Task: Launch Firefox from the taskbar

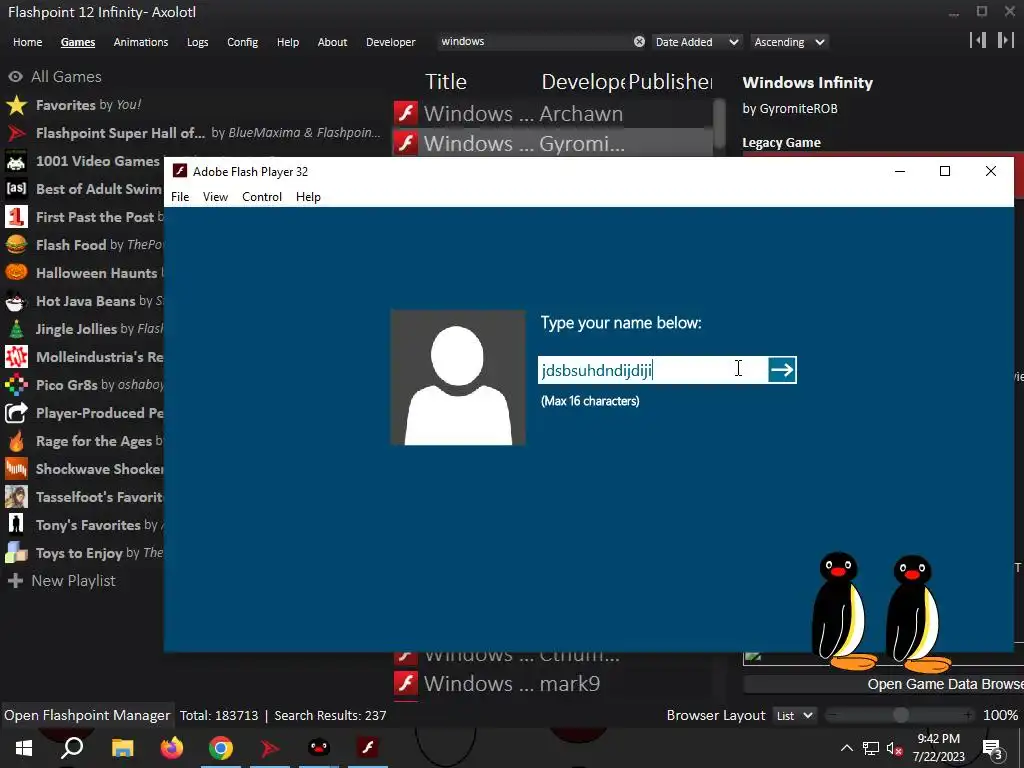Action: [x=172, y=748]
